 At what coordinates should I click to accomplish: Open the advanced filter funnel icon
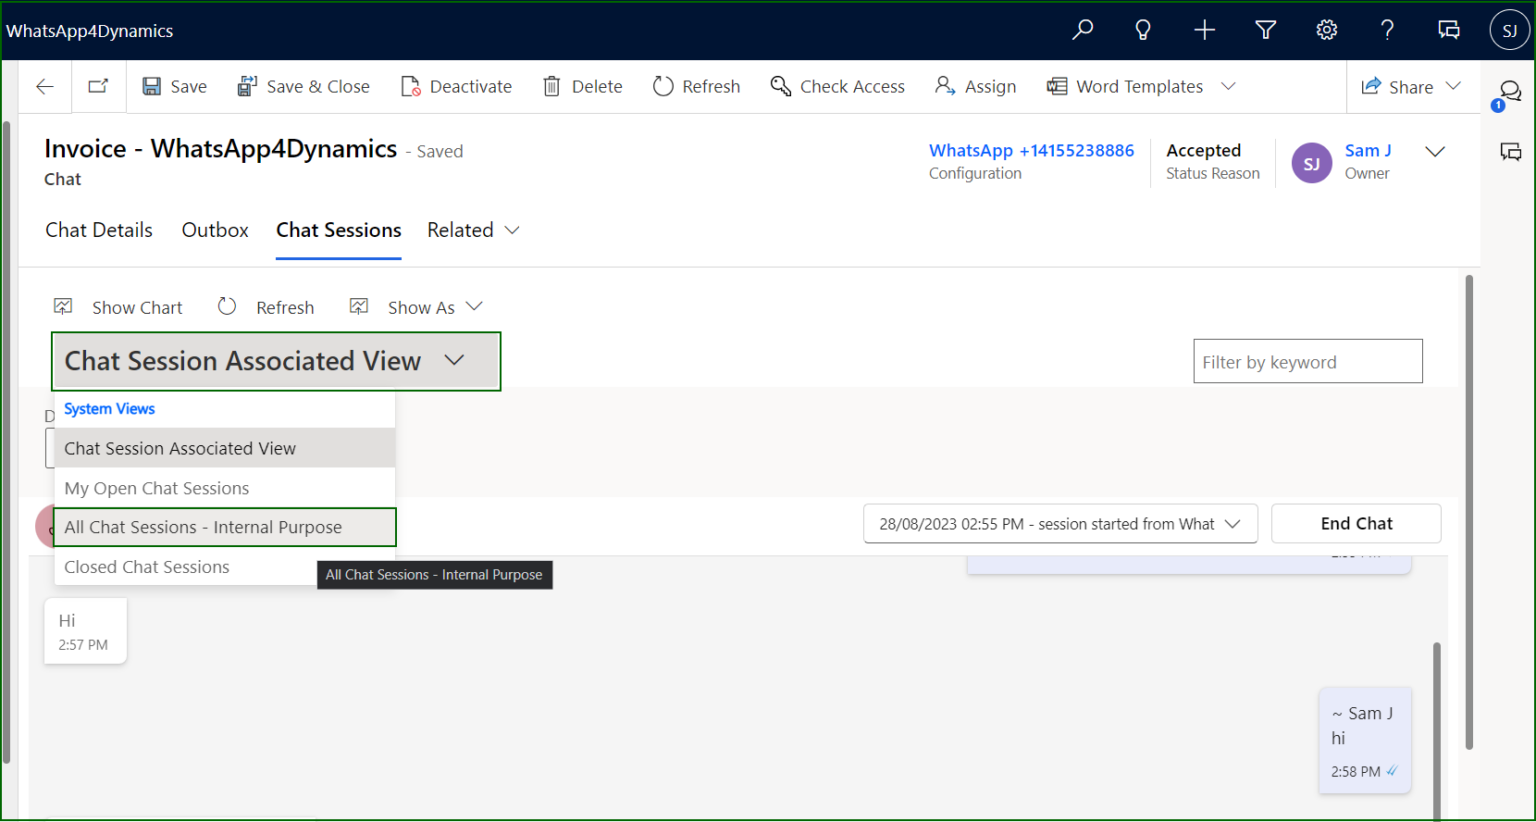[1266, 30]
